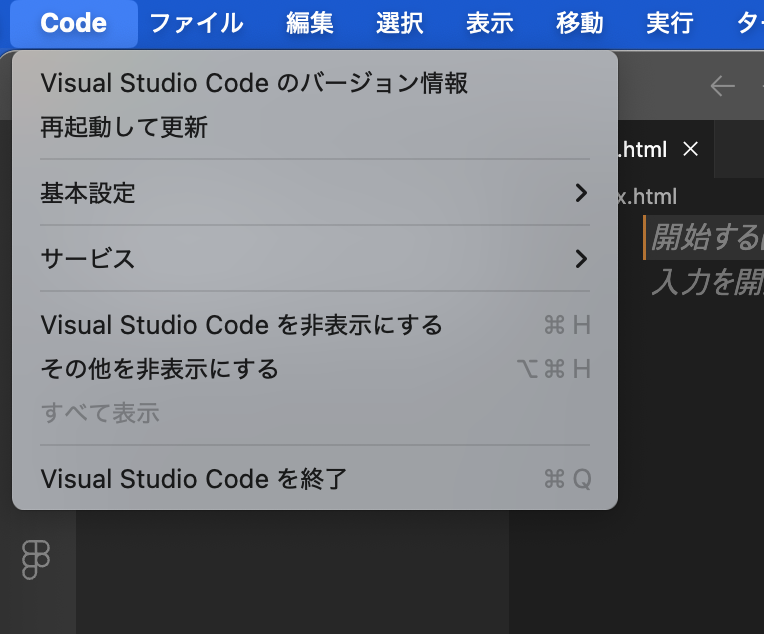The height and width of the screenshot is (634, 764).
Task: Open the 移動 menu
Action: tap(580, 23)
